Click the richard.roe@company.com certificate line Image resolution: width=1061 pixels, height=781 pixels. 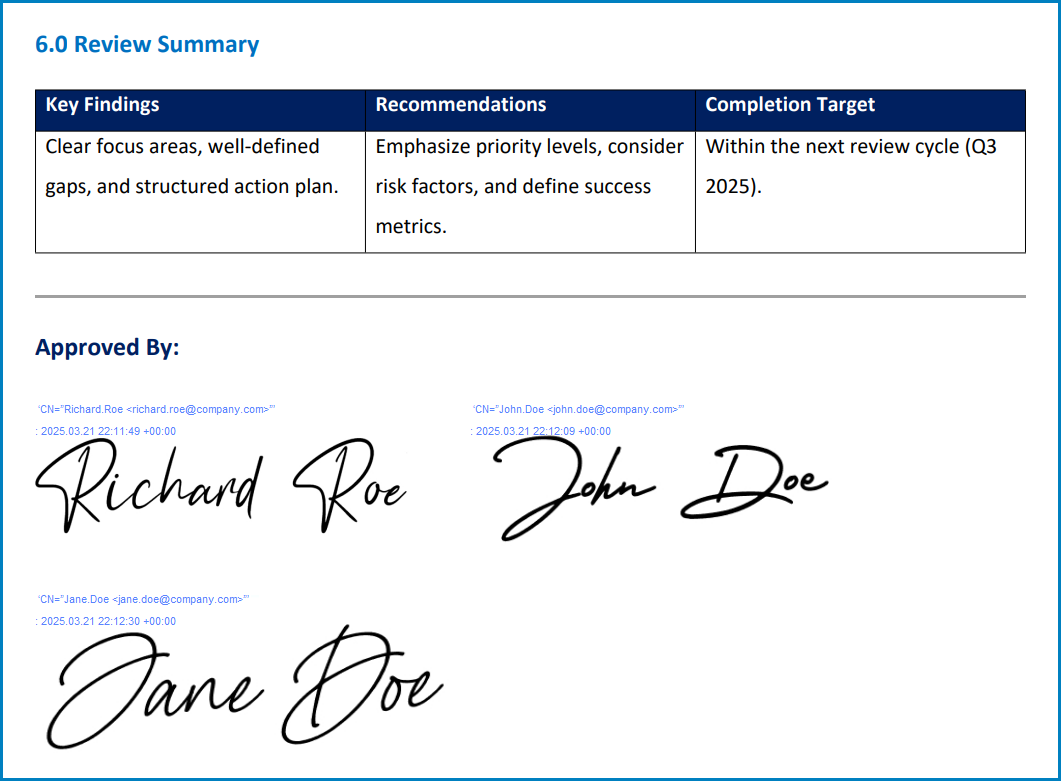coord(156,409)
